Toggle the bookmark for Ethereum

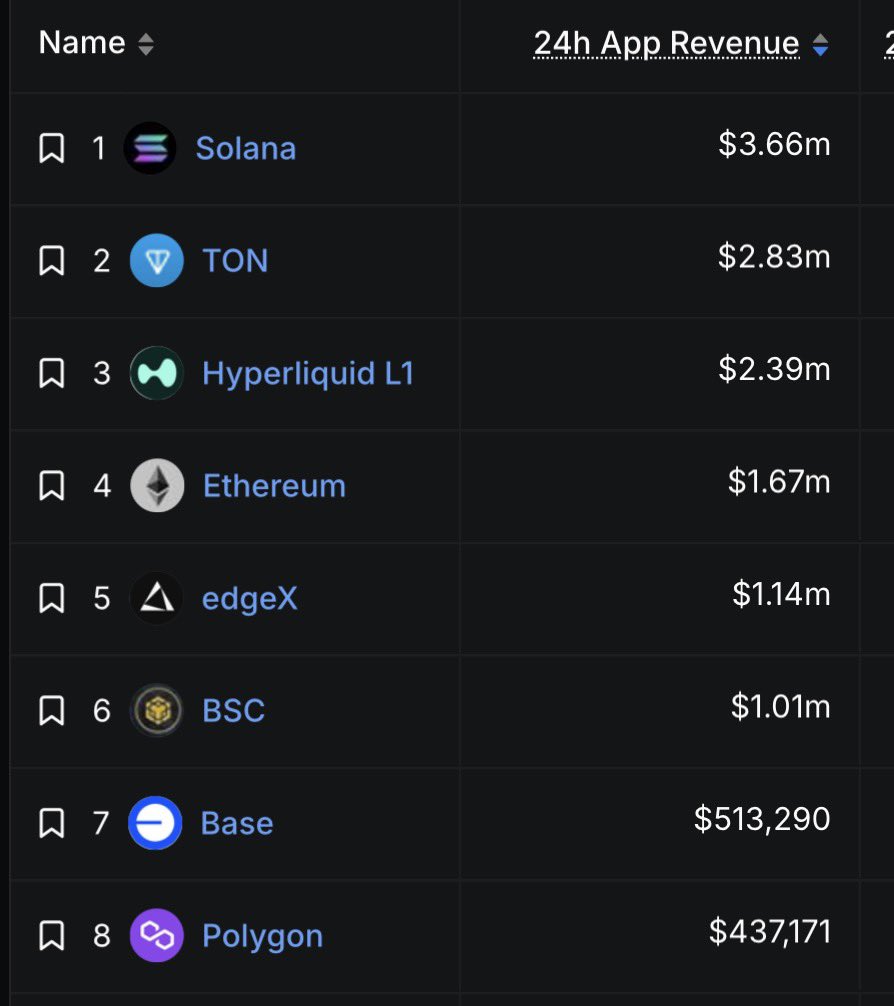[x=52, y=486]
